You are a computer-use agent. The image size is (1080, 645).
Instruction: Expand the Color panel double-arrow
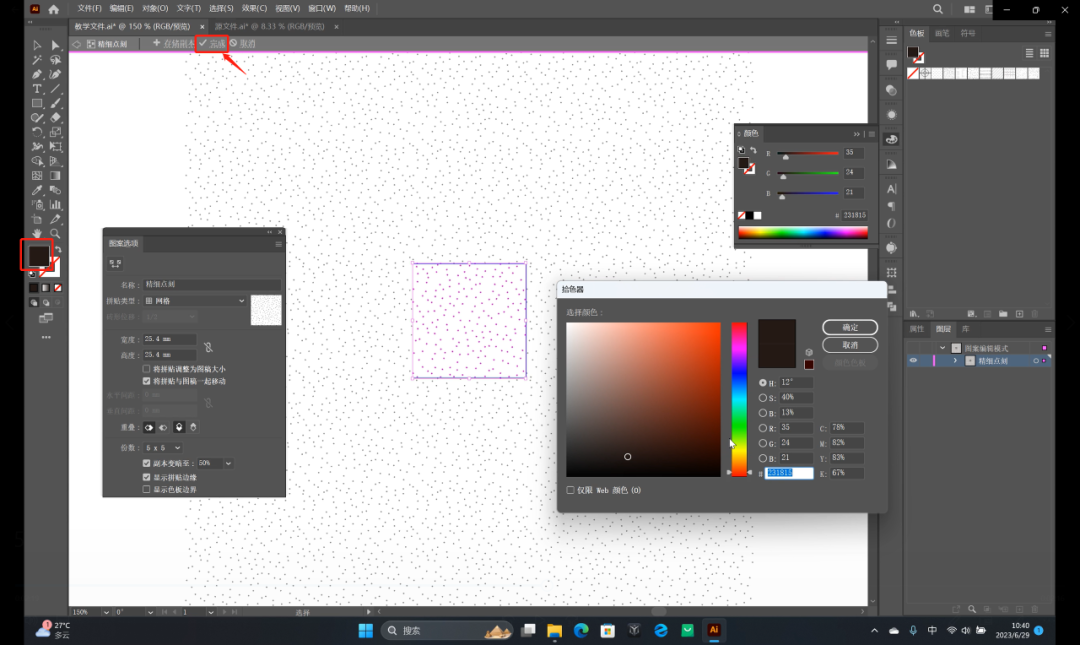[856, 134]
